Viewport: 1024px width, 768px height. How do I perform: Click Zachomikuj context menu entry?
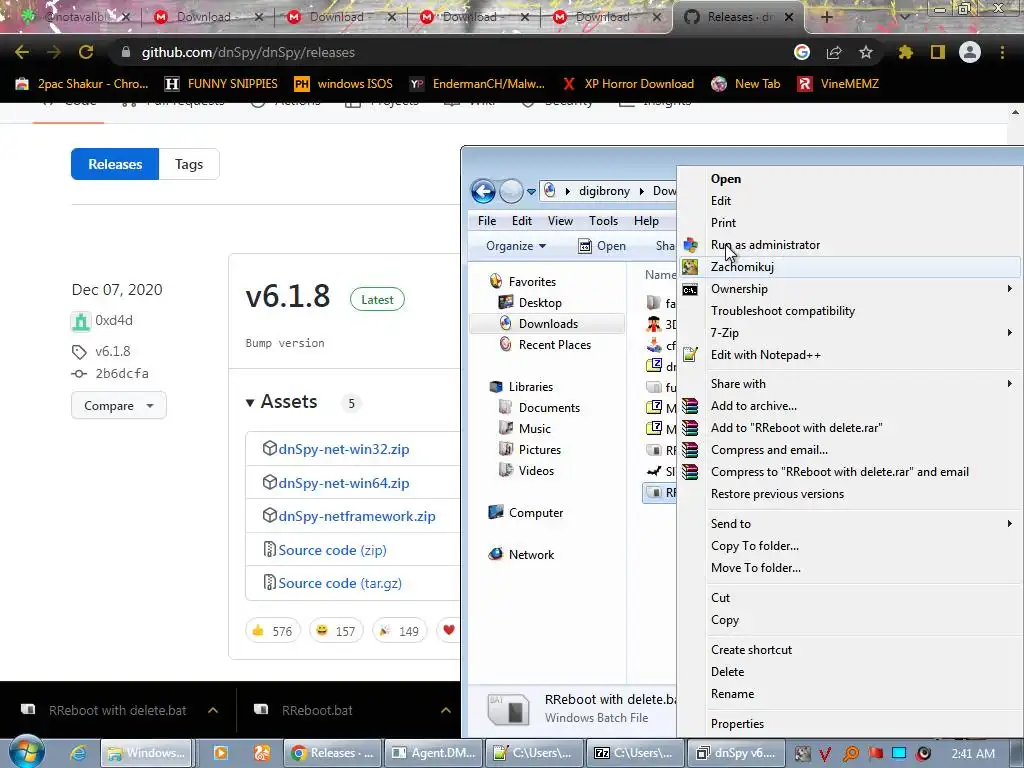coord(849,266)
